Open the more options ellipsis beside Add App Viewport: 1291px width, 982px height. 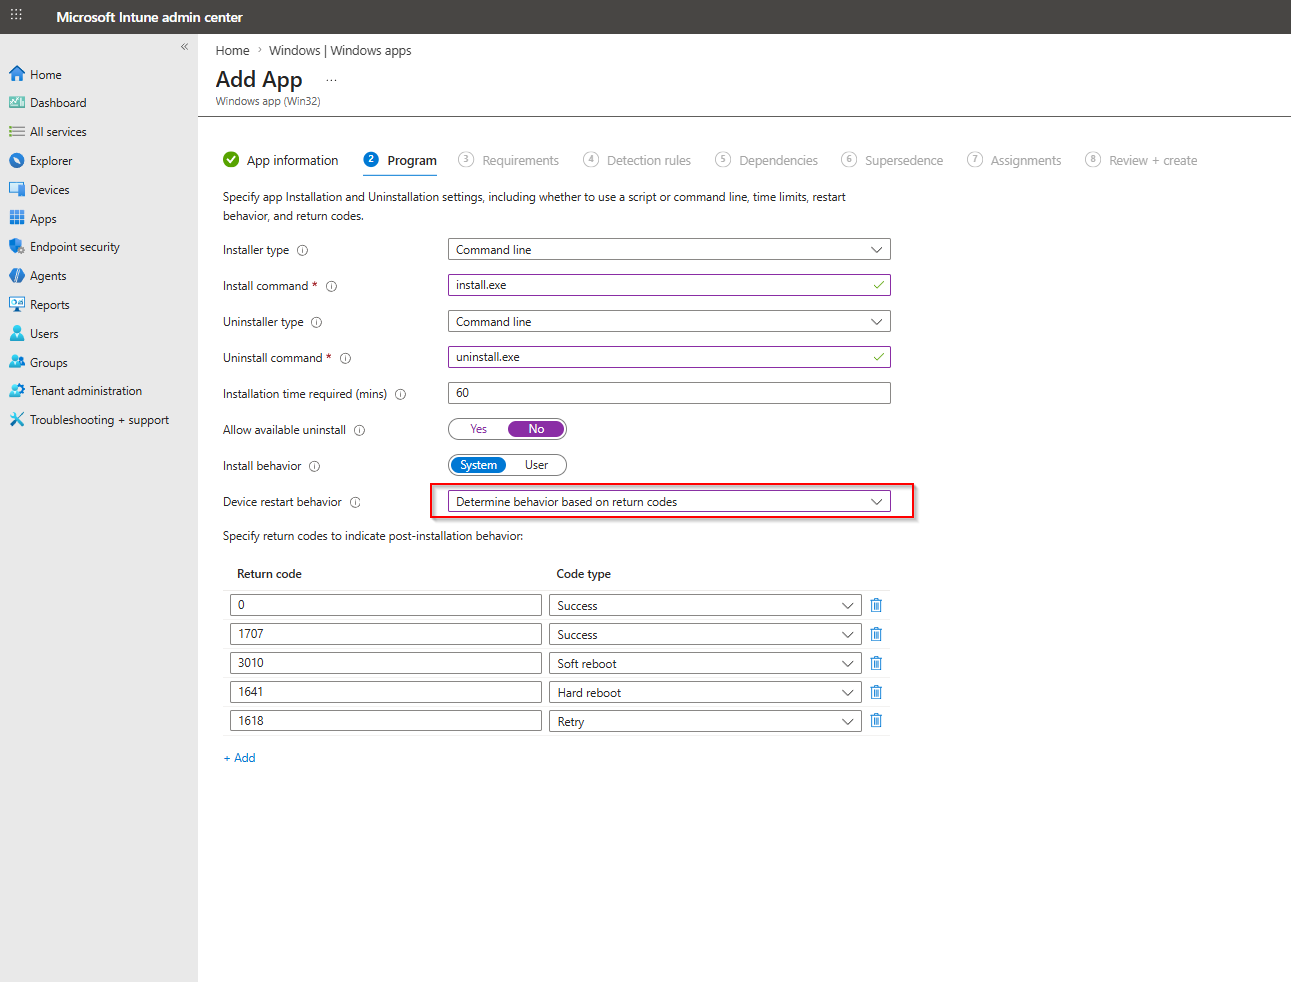tap(331, 80)
